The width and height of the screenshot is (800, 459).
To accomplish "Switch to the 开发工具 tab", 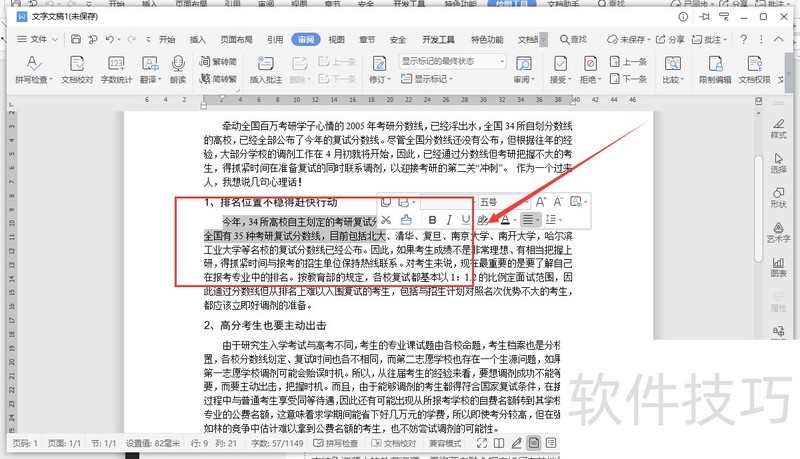I will point(438,39).
